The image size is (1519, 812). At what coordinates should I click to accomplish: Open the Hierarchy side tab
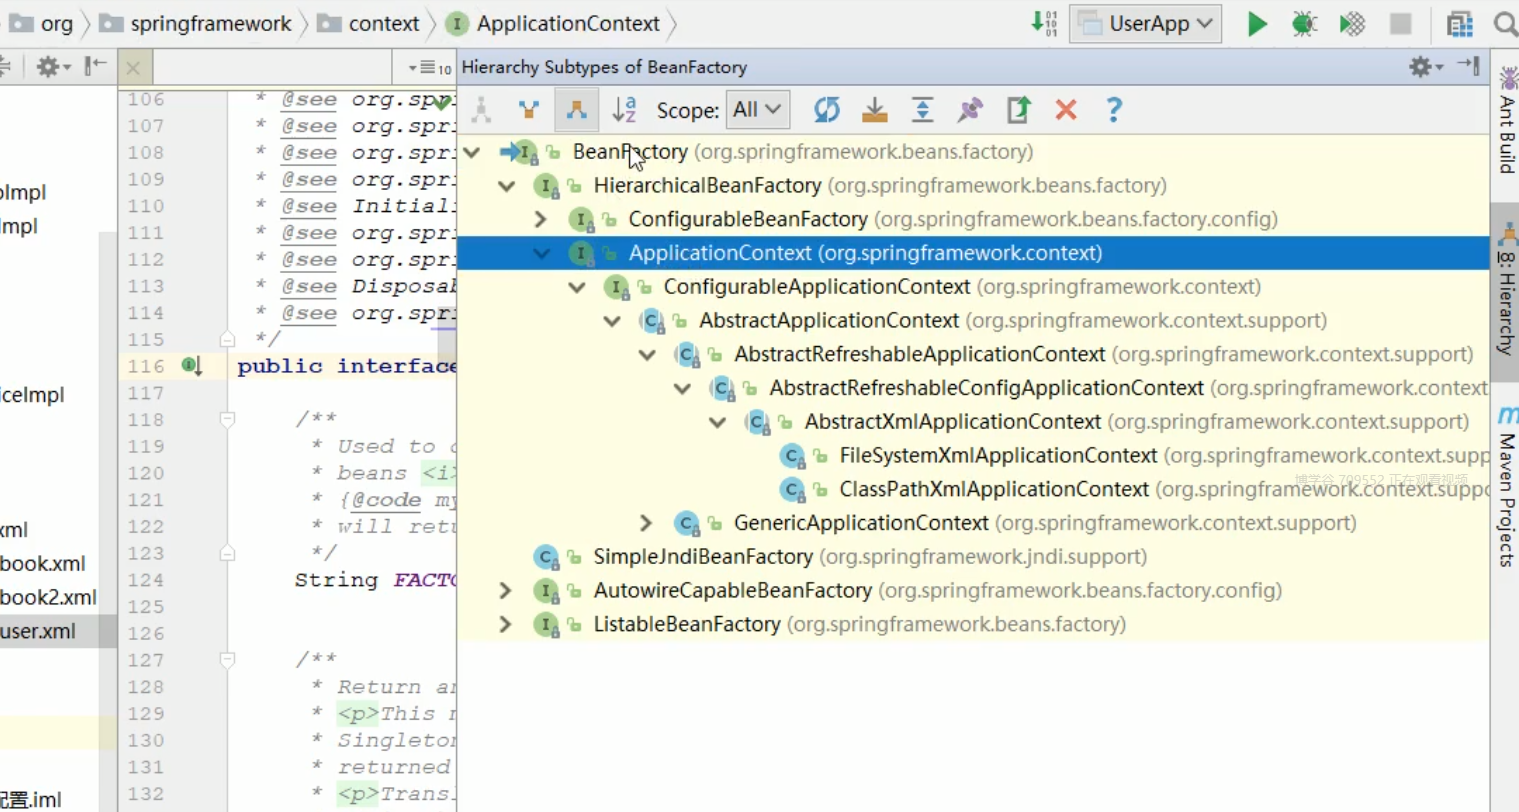(x=1505, y=292)
